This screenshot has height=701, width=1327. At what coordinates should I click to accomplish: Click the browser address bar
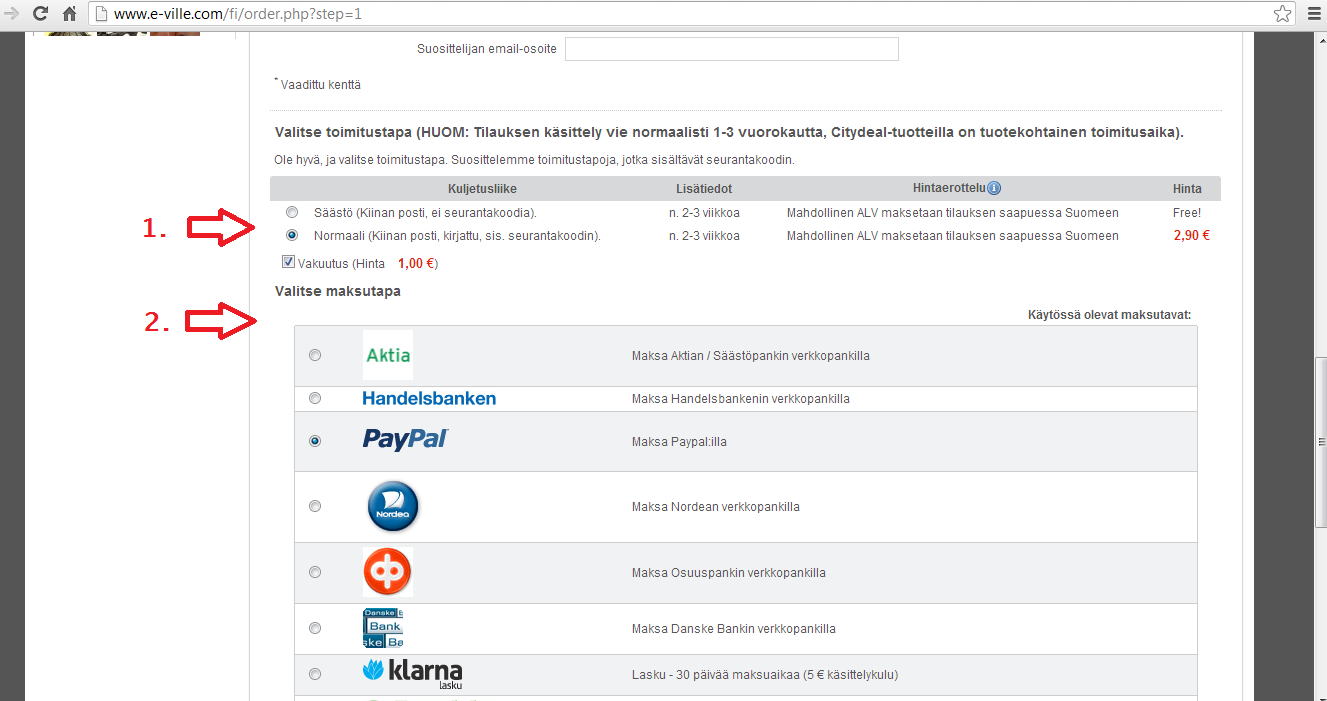680,14
